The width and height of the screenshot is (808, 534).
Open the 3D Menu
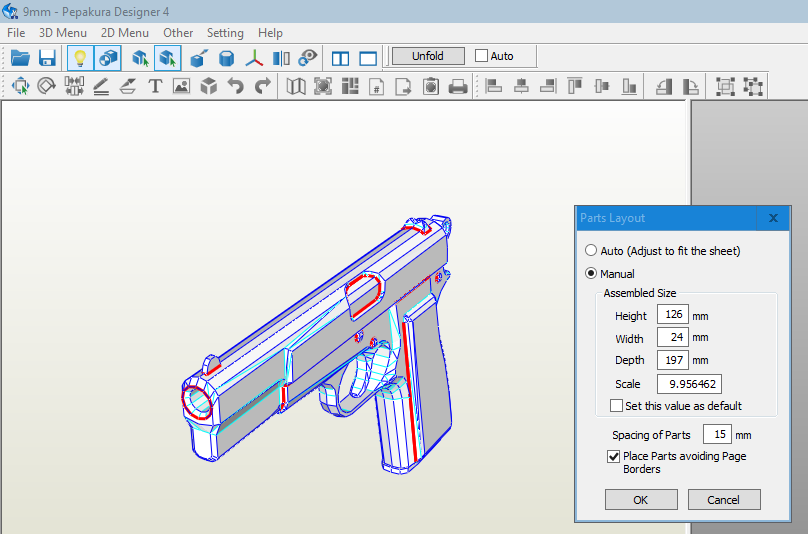pyautogui.click(x=63, y=33)
